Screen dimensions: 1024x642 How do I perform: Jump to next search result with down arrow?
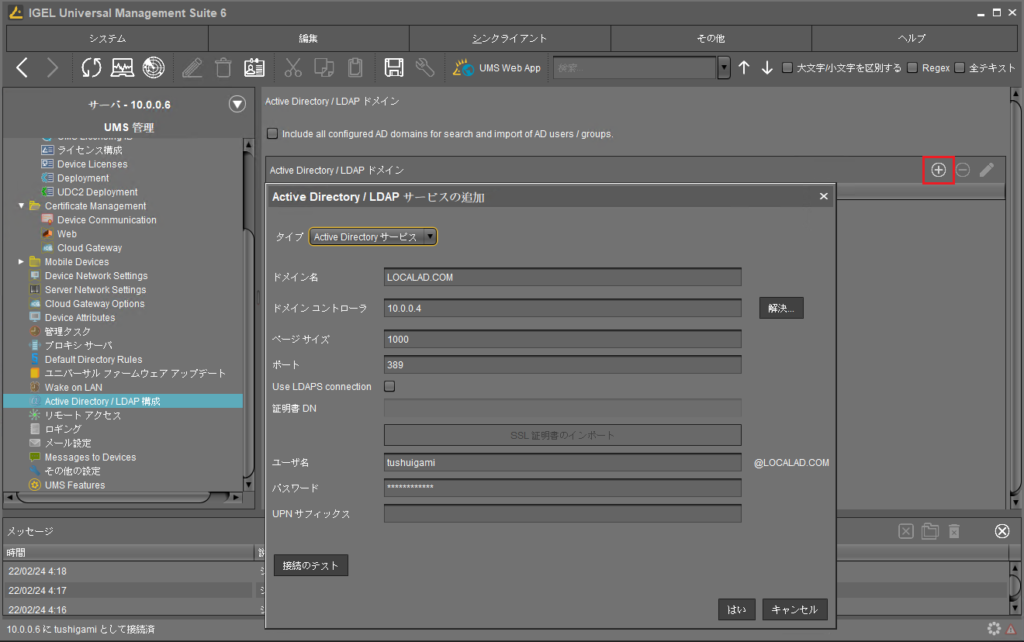point(767,68)
